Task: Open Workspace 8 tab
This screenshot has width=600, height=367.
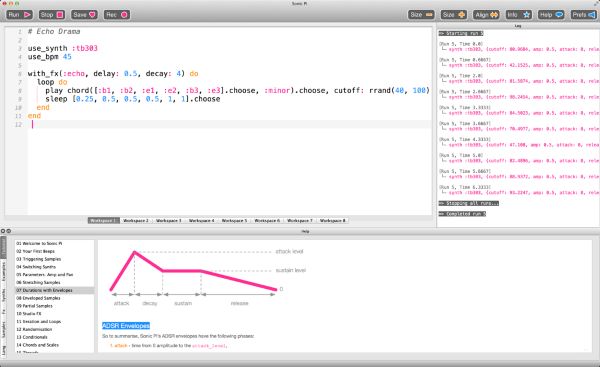Action: (333, 220)
